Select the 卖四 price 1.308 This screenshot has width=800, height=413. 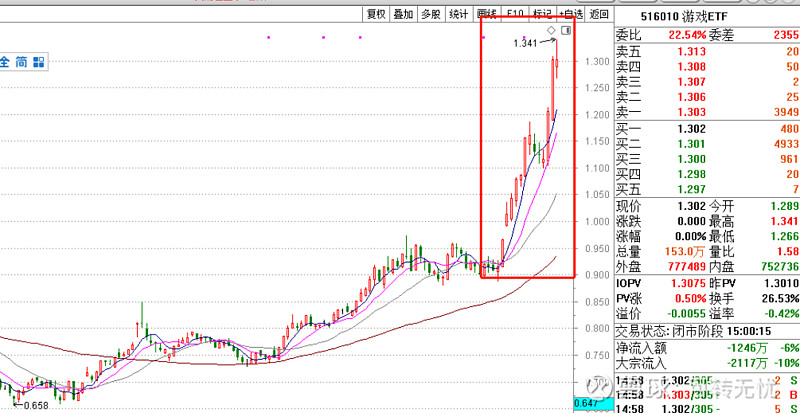(x=692, y=66)
